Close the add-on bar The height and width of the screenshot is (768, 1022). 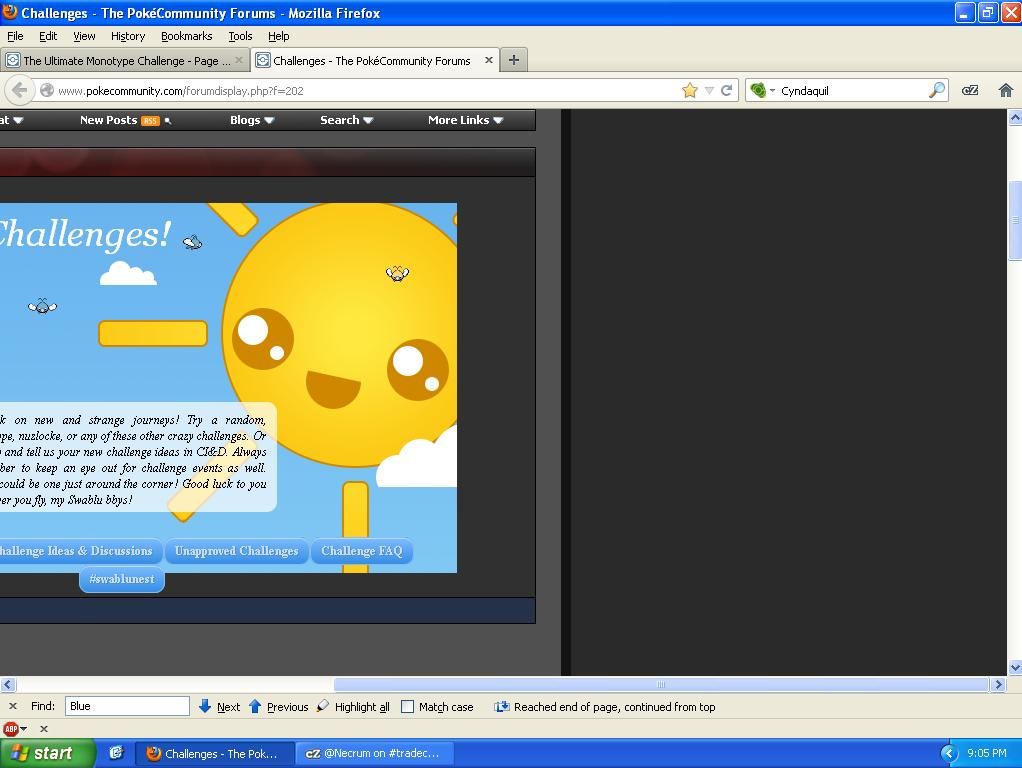pos(44,729)
